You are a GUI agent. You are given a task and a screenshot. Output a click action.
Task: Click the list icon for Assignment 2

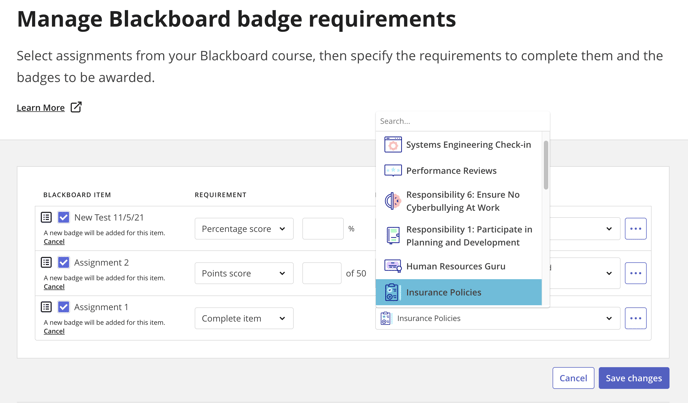(x=46, y=263)
